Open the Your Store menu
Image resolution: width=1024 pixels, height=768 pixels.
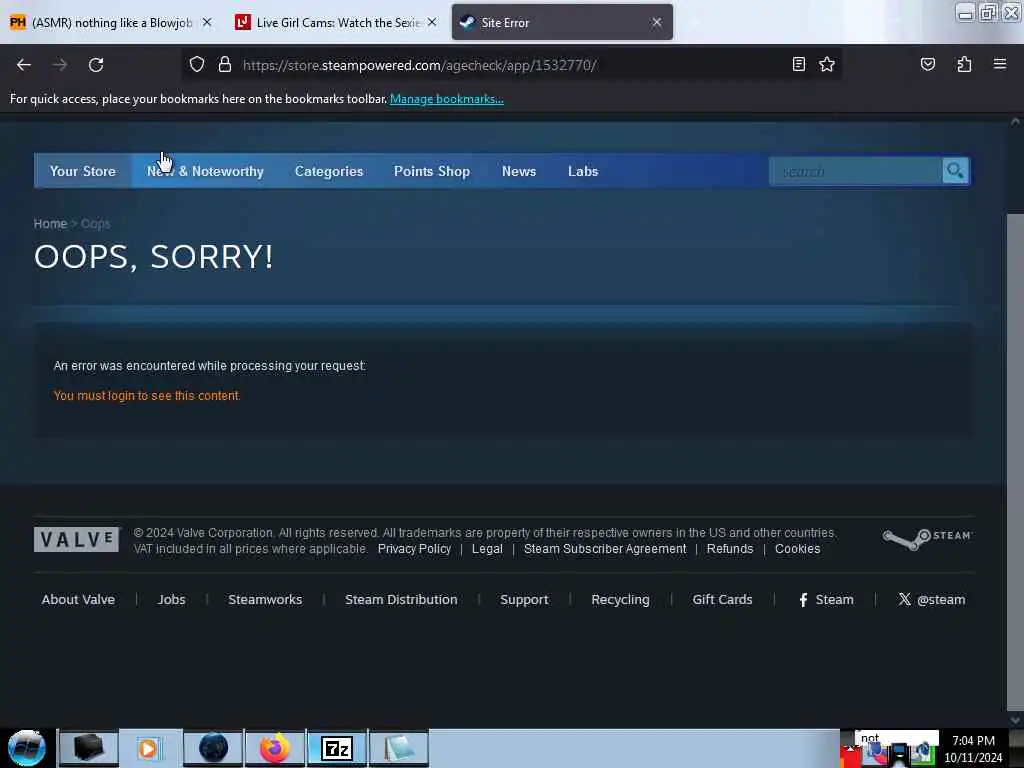82,171
